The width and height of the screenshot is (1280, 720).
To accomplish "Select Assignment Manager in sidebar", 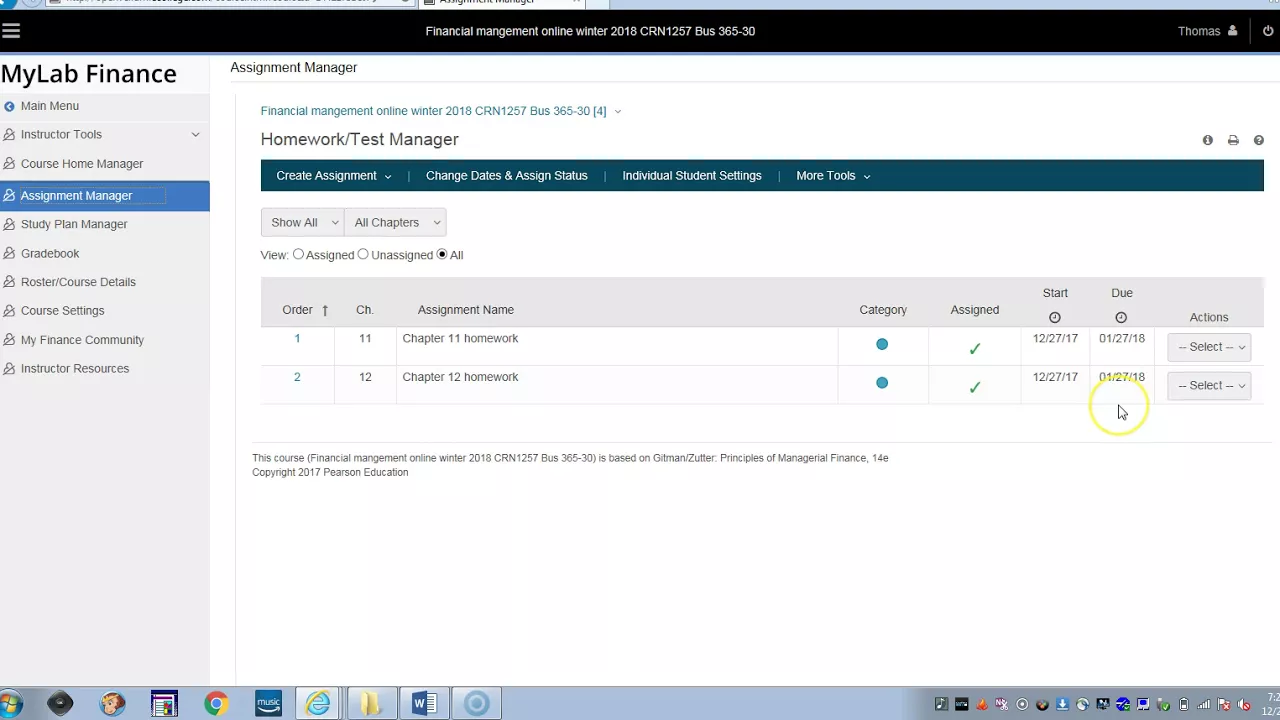I will coord(105,196).
